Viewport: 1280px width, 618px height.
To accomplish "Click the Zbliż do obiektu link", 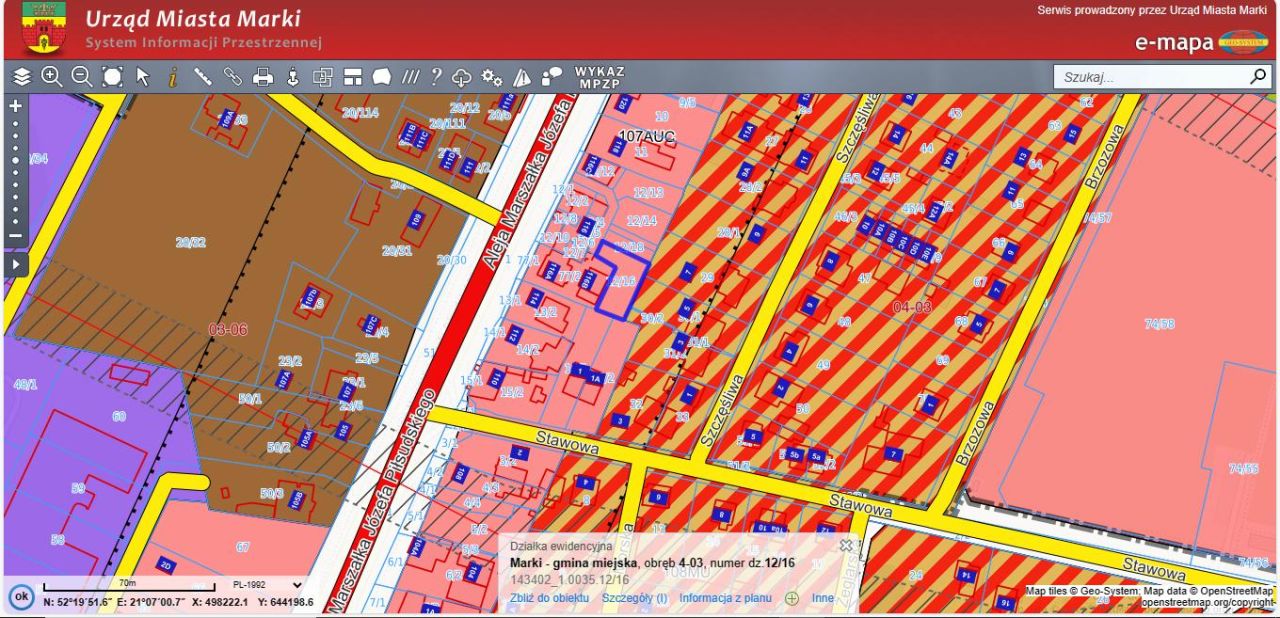I will (549, 599).
